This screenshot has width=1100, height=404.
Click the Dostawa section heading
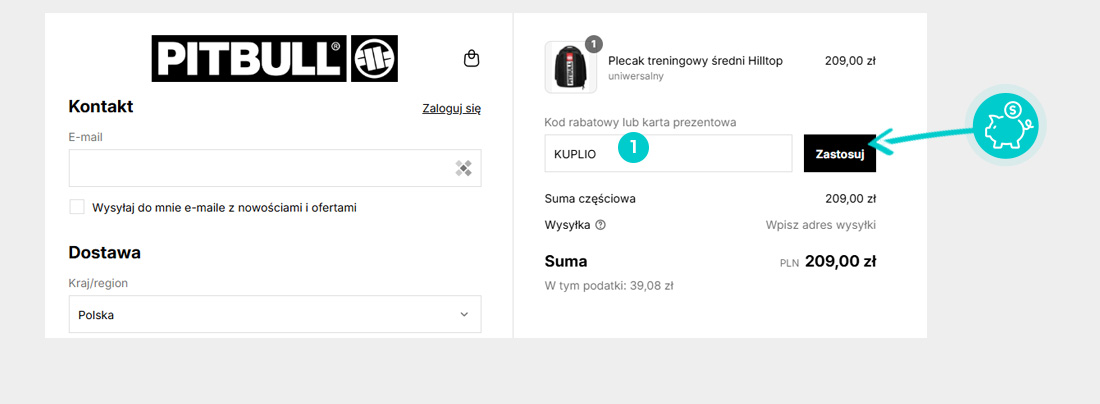(105, 252)
